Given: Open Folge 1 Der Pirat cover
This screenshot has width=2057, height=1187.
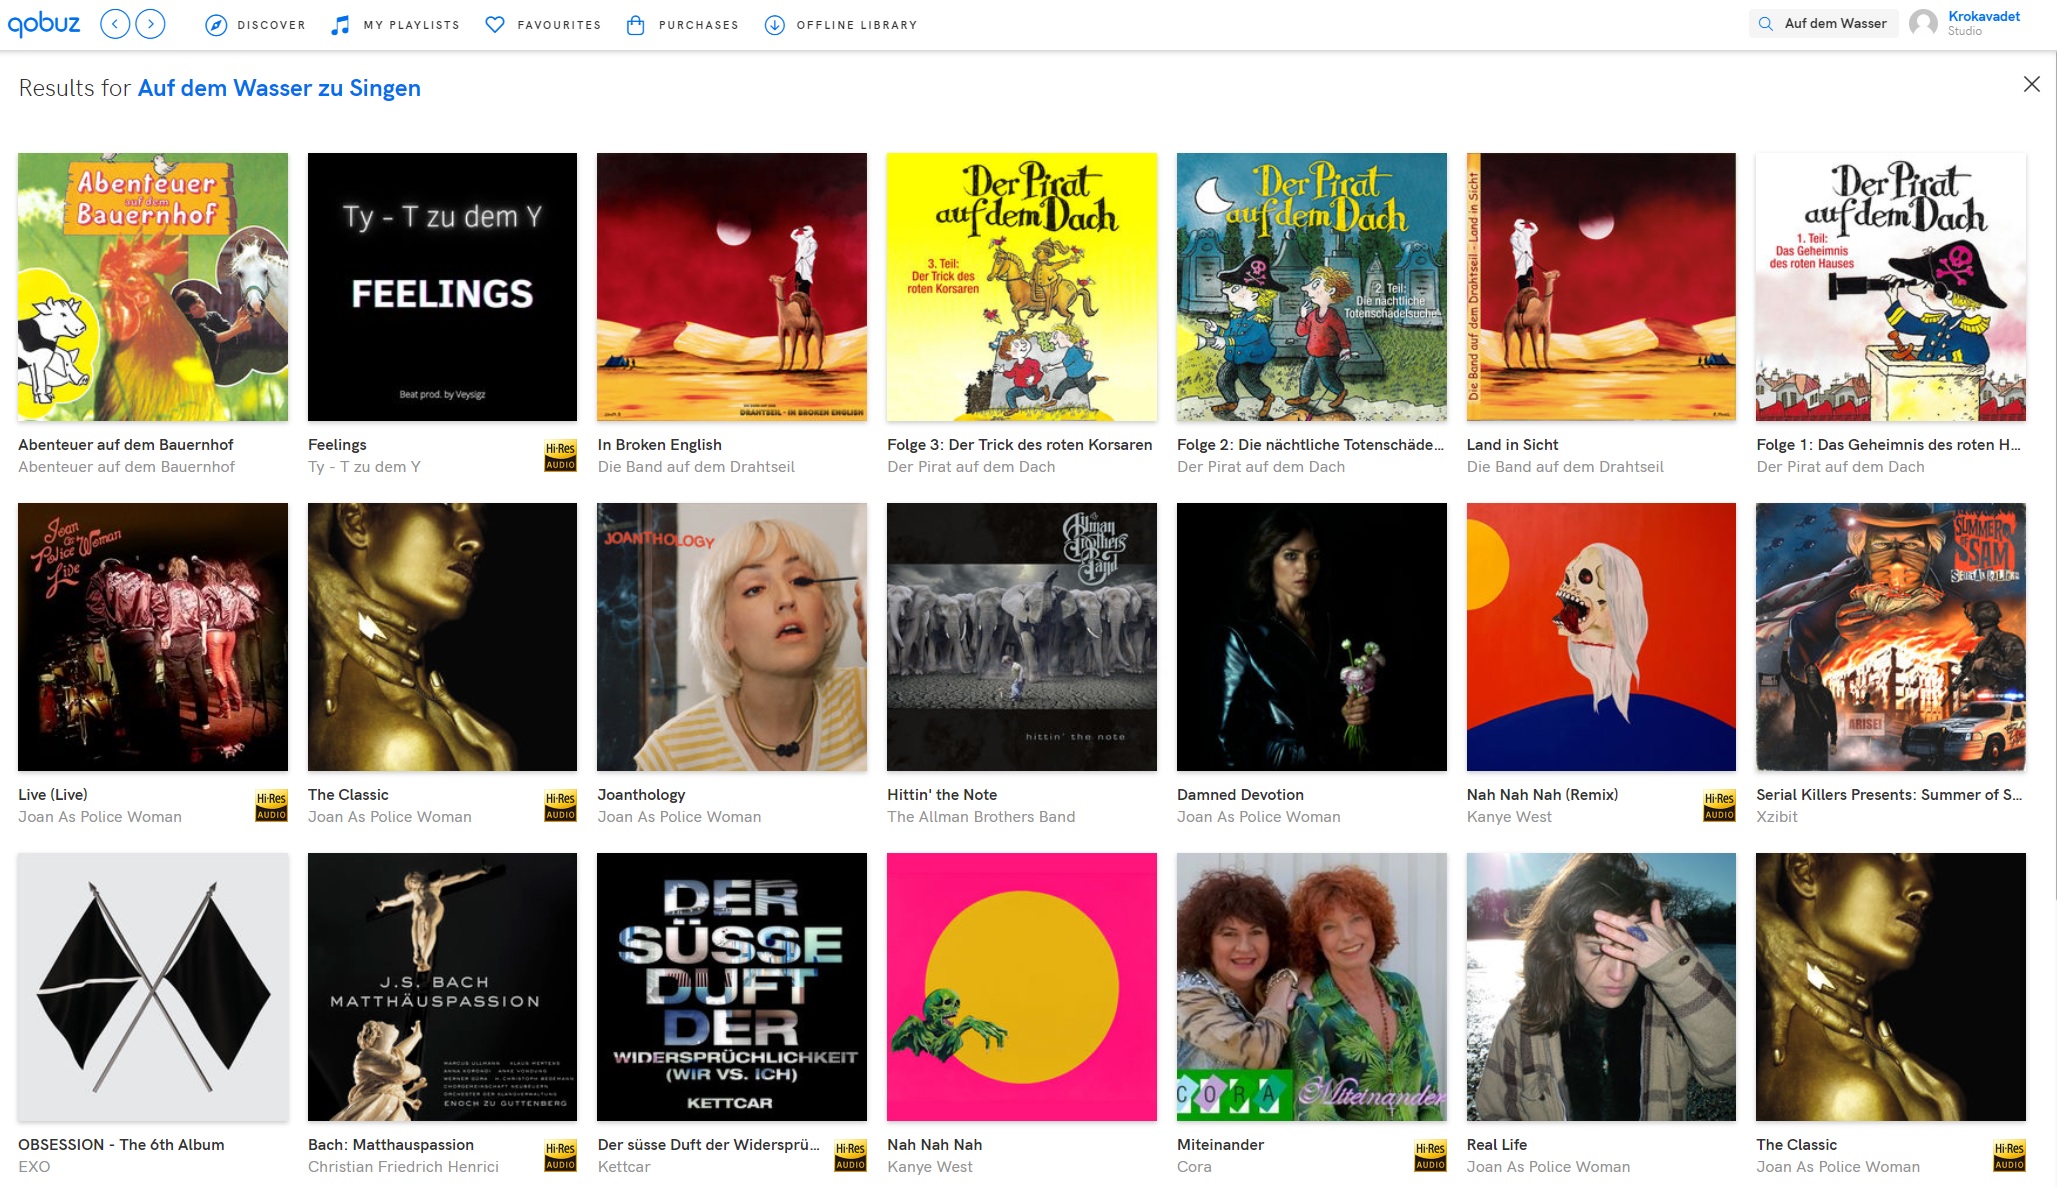Looking at the screenshot, I should point(1891,287).
